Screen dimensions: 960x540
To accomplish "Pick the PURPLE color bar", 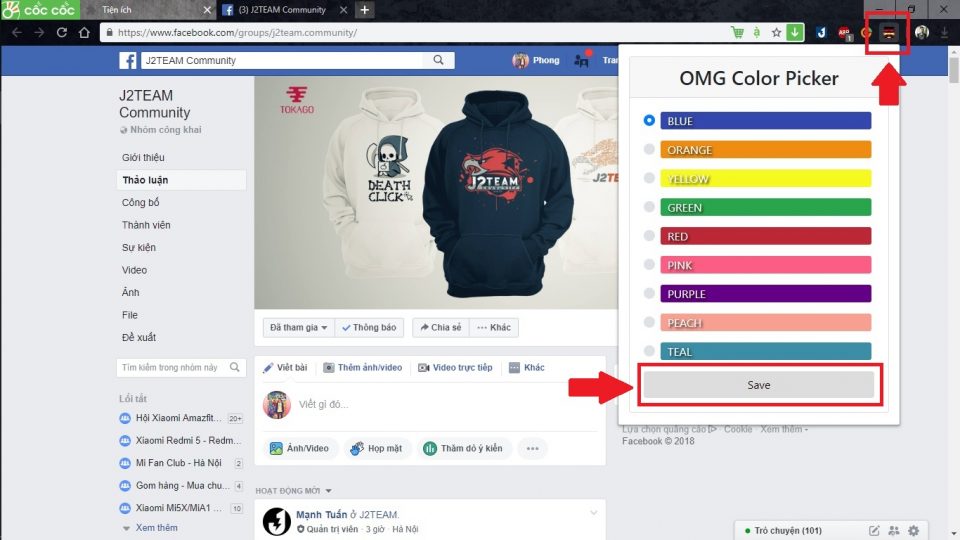I will (x=765, y=293).
